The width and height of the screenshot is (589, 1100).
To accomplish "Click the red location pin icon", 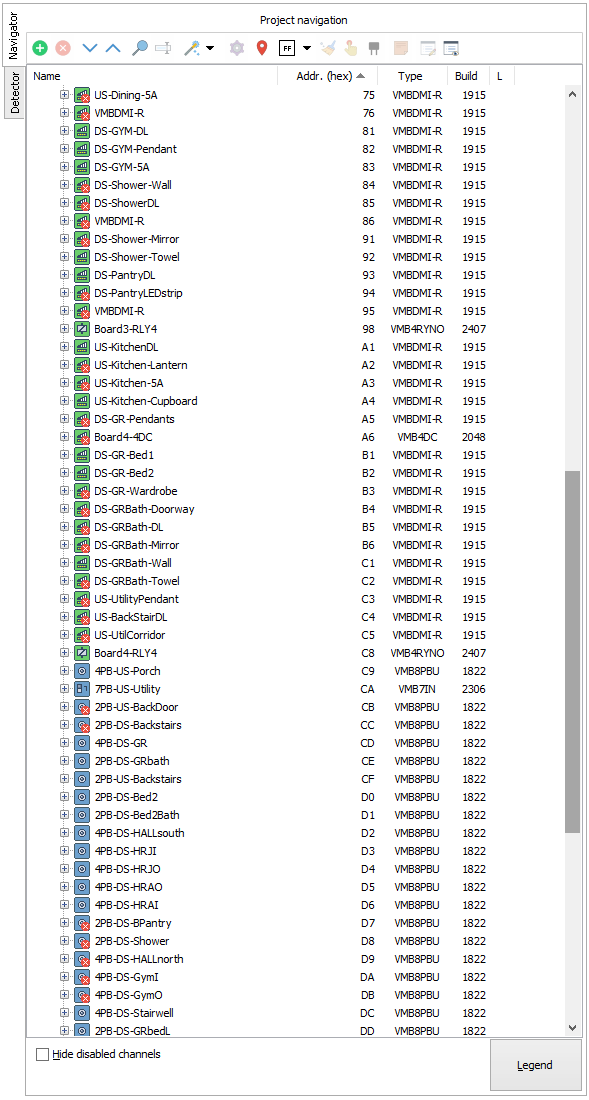I will 262,48.
